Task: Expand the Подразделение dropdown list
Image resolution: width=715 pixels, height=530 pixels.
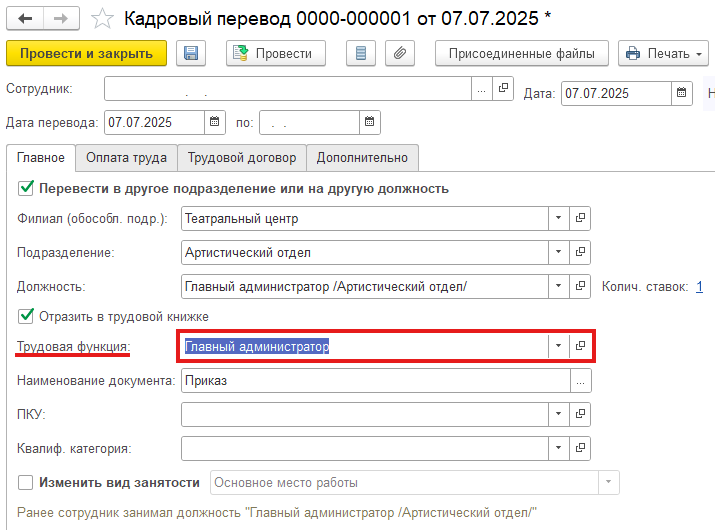Action: [x=559, y=252]
